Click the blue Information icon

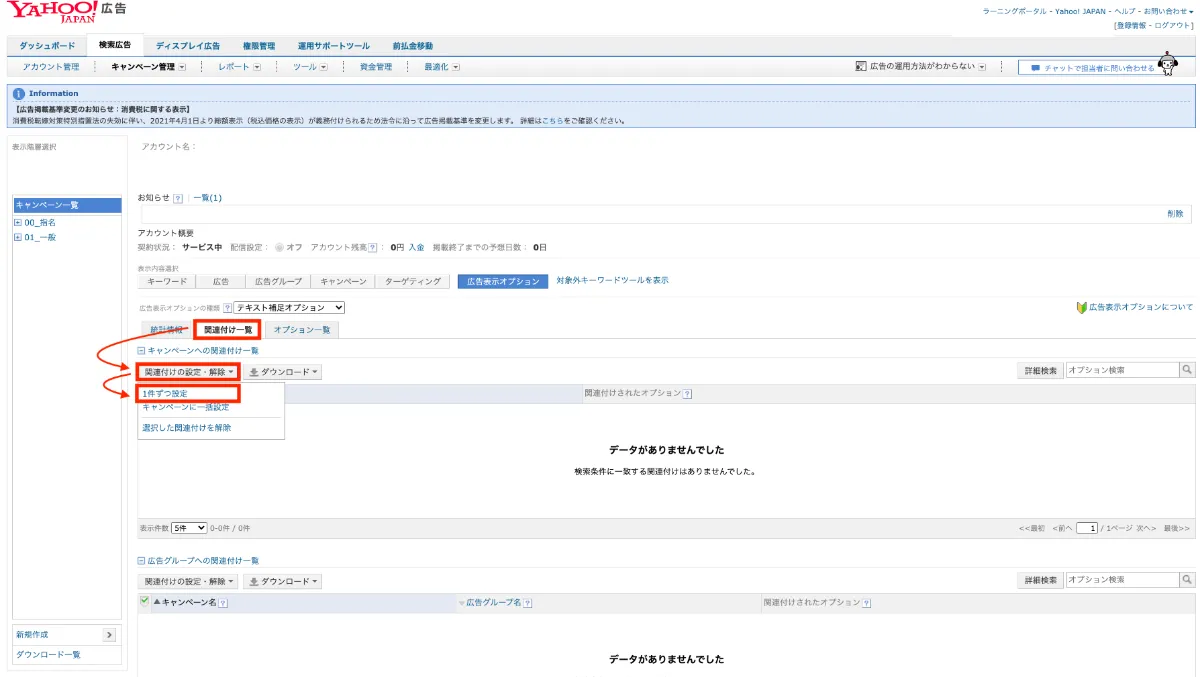(20, 93)
